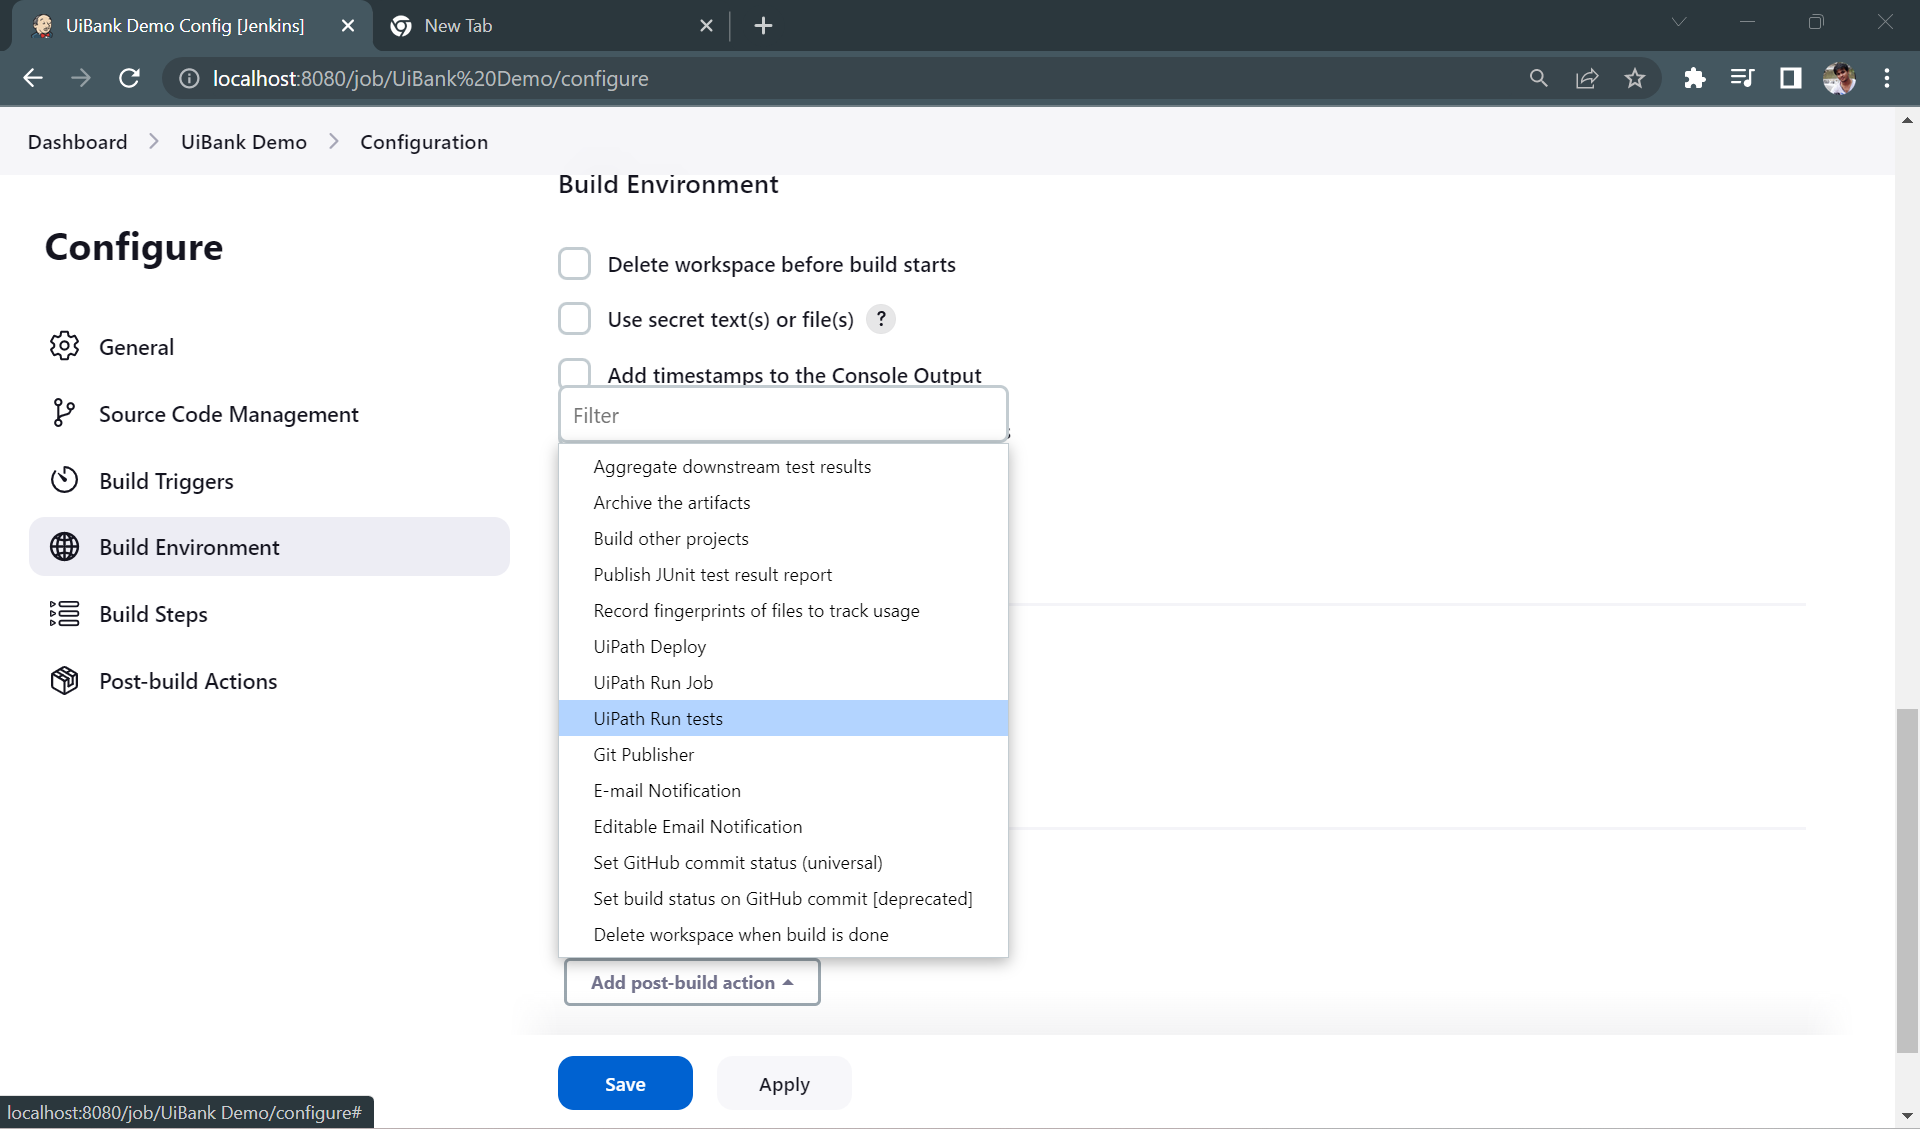Open the Chrome three-dot menu
This screenshot has width=1920, height=1129.
(1887, 78)
